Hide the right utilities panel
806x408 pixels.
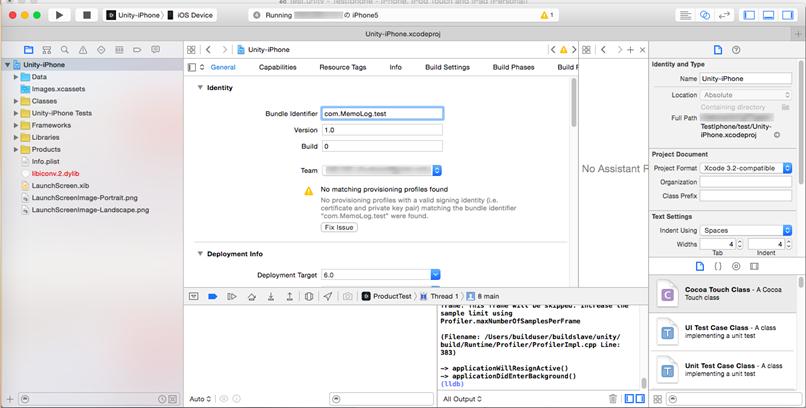(790, 15)
